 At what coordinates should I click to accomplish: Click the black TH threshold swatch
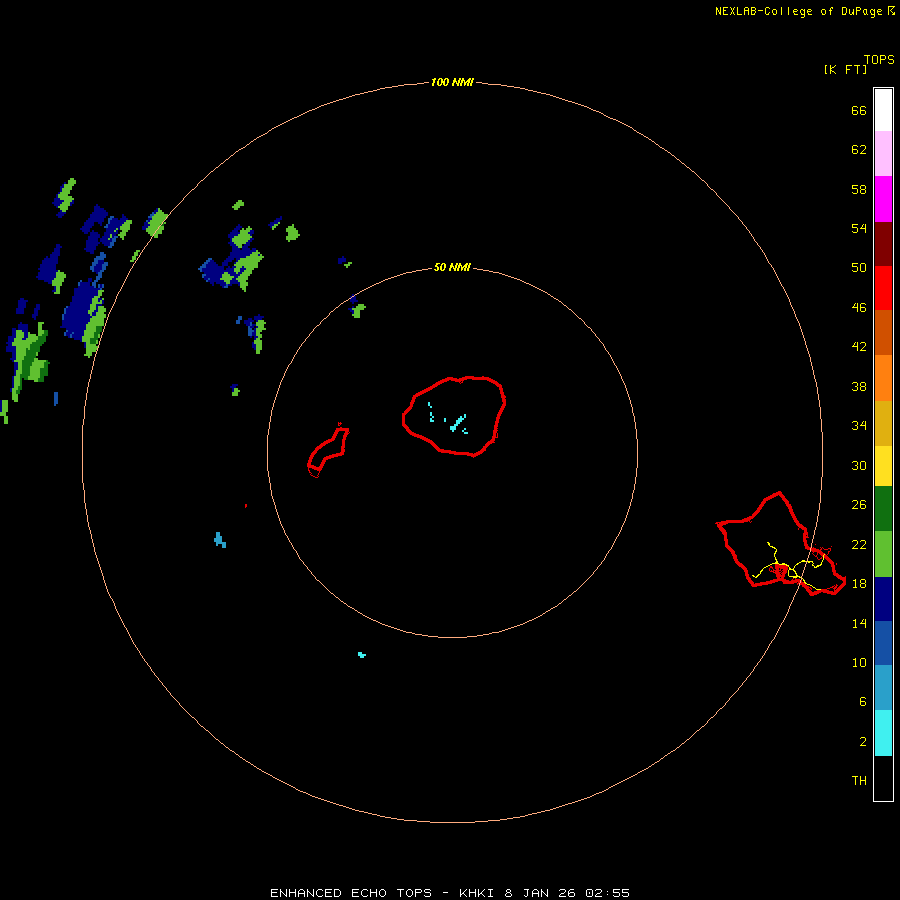883,778
